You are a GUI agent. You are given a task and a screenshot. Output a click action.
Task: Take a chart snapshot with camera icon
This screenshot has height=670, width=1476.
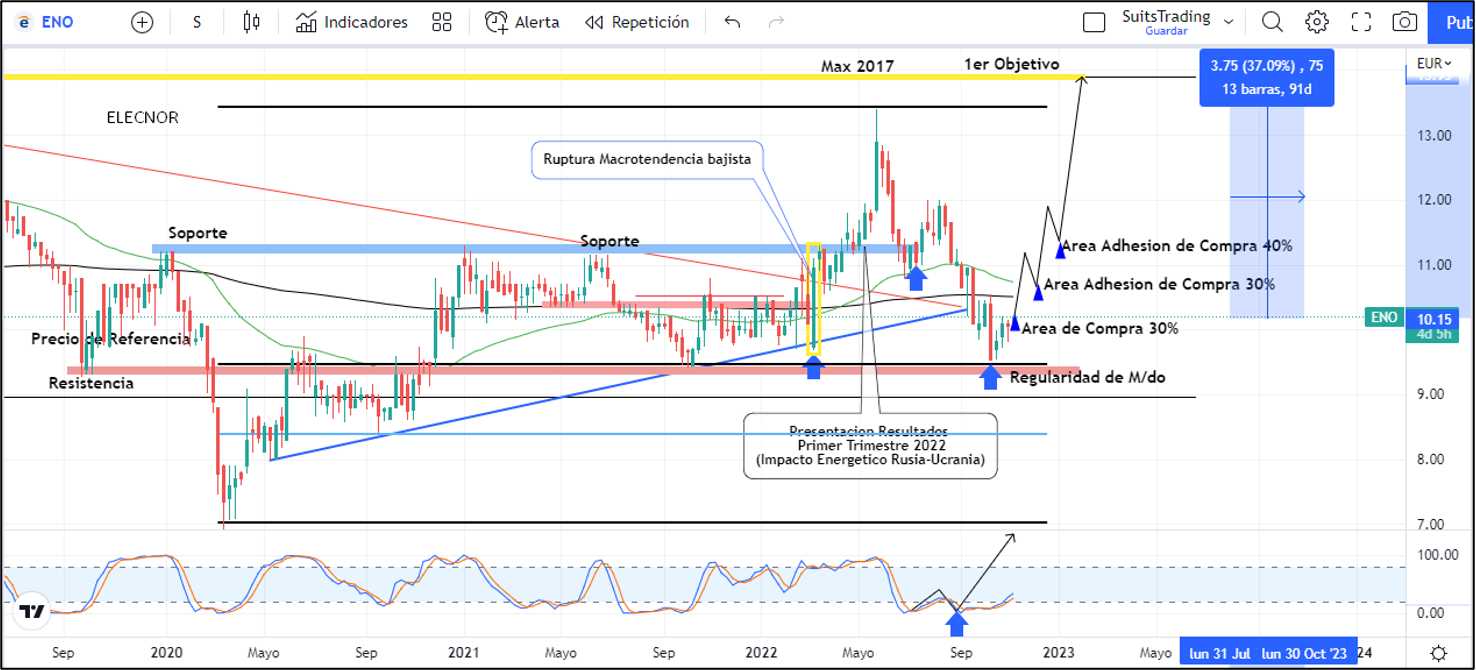click(x=1405, y=22)
